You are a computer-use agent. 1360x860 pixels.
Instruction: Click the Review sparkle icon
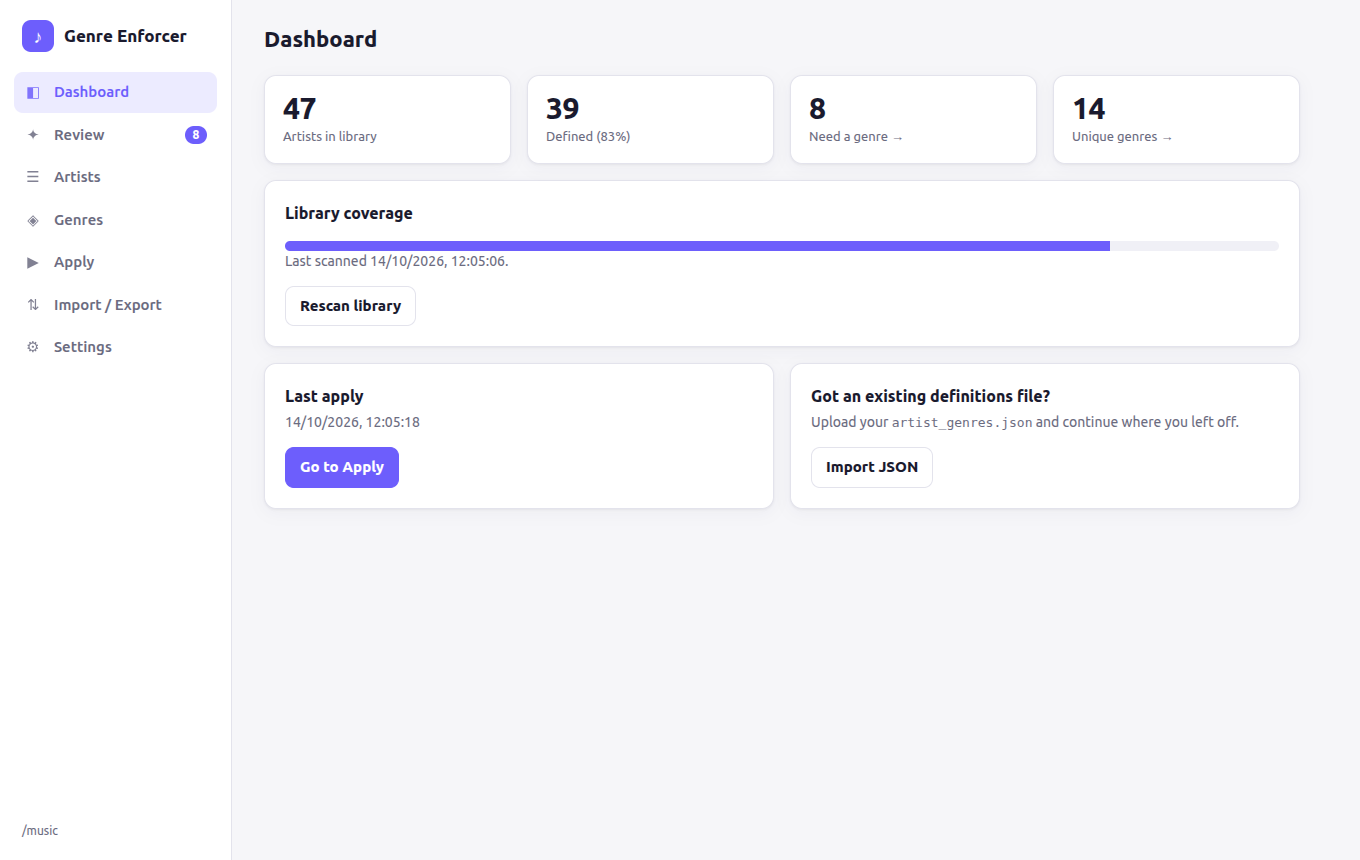tap(33, 135)
